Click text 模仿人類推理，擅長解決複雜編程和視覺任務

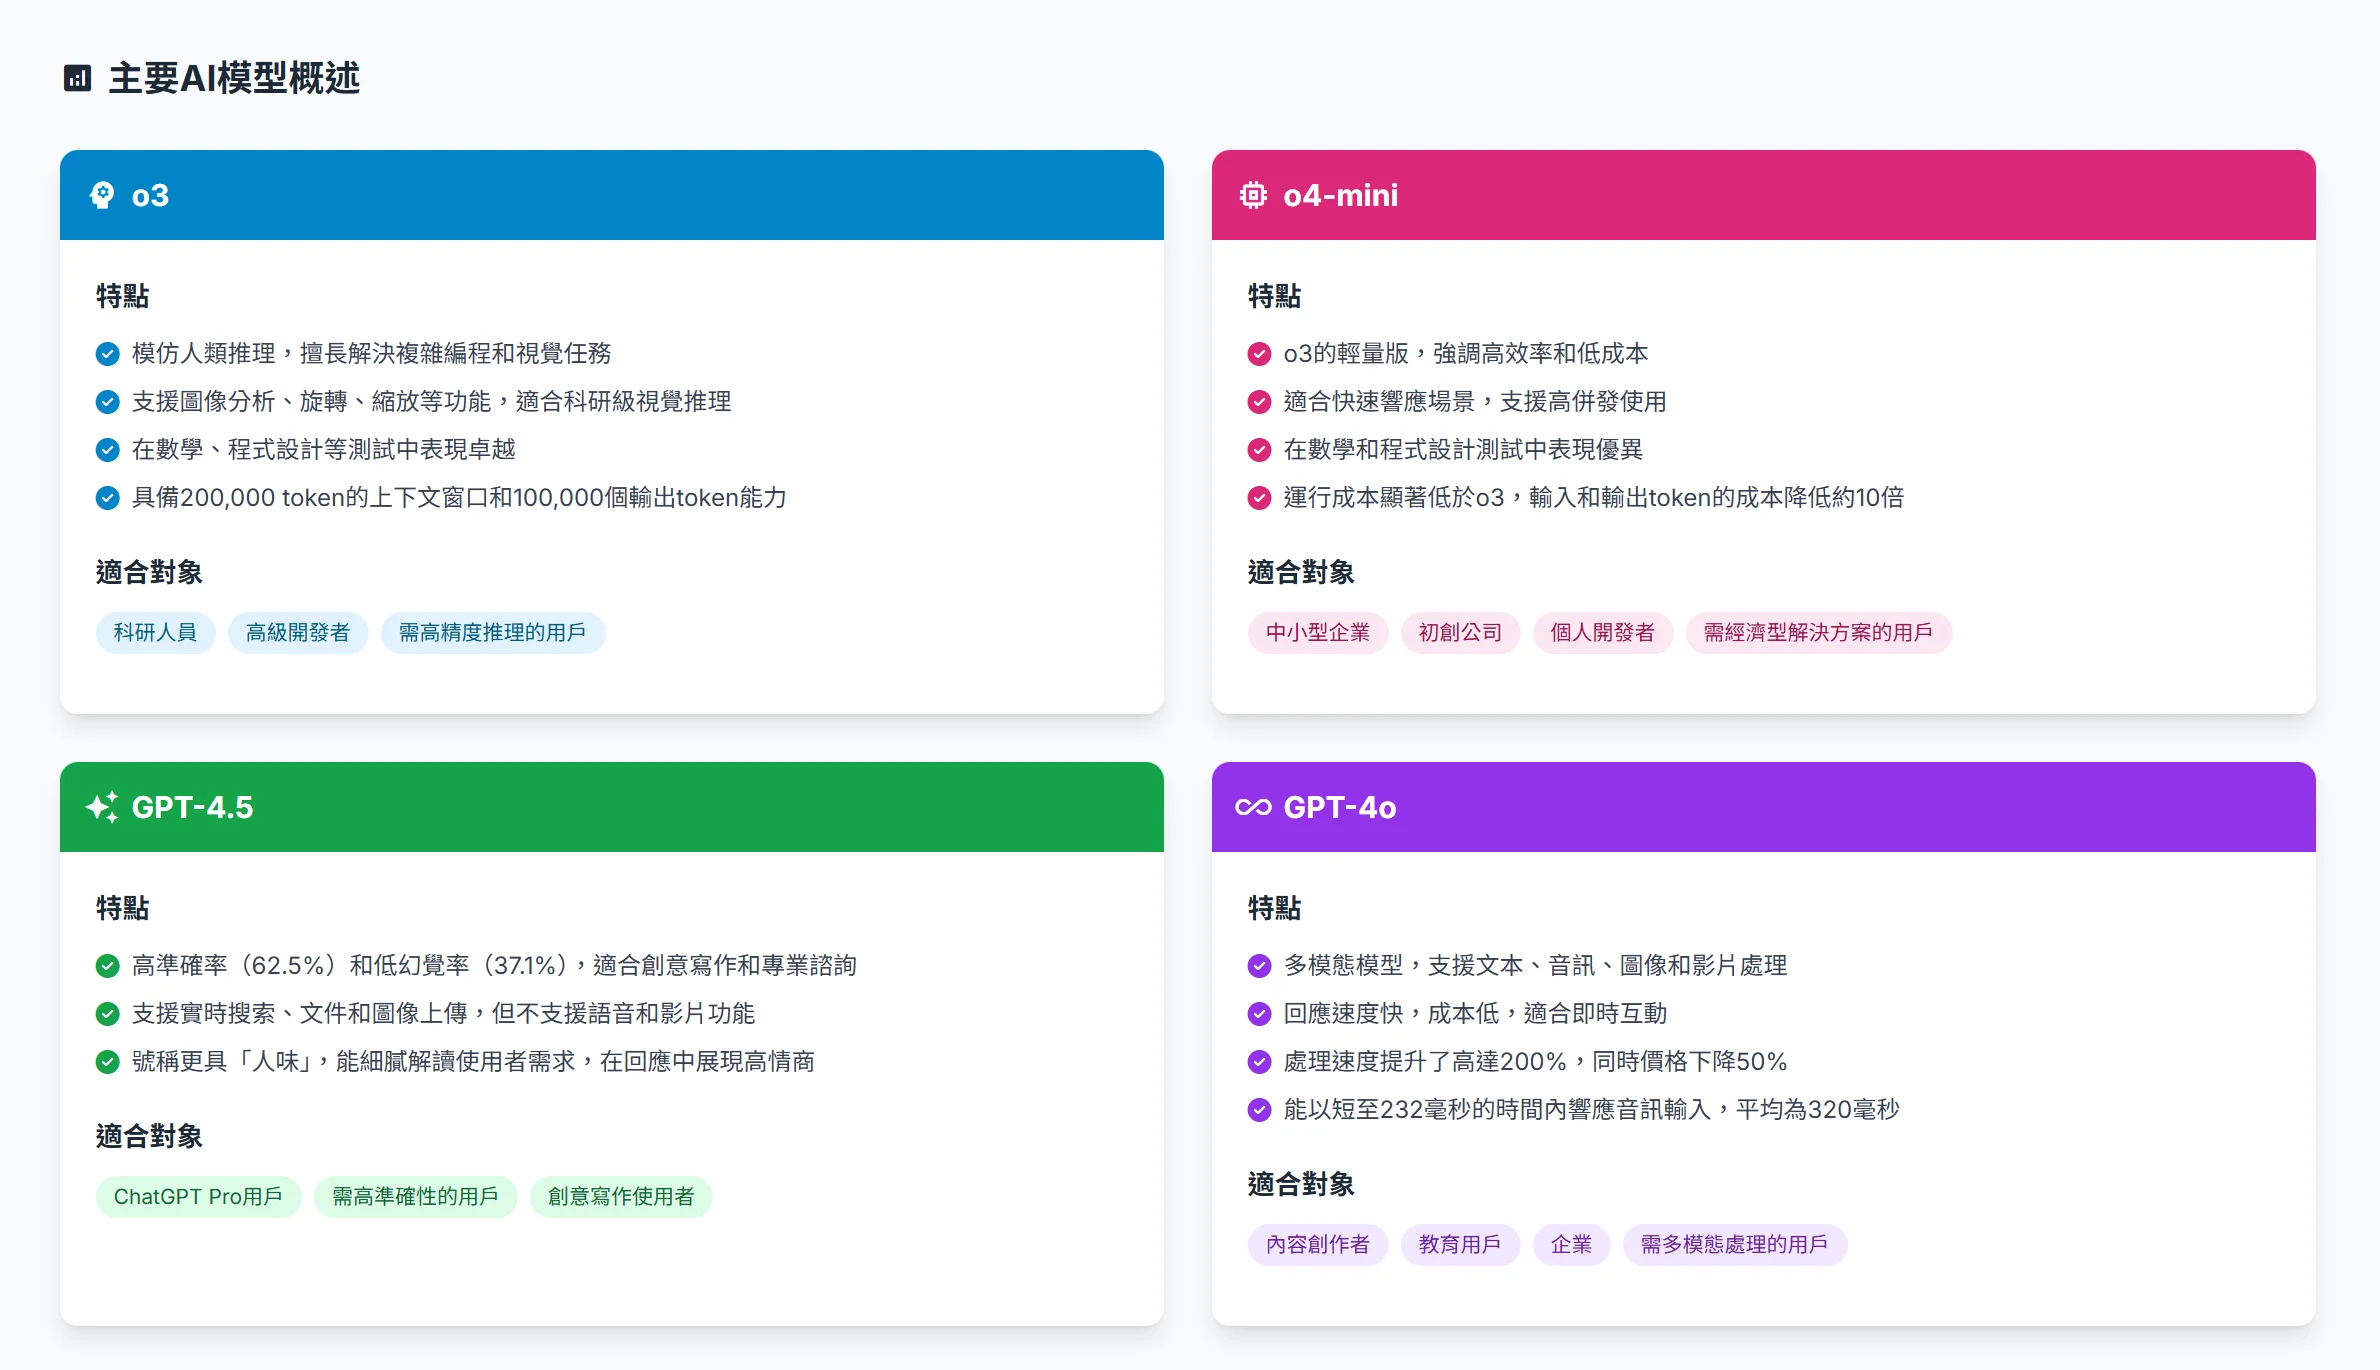(372, 354)
